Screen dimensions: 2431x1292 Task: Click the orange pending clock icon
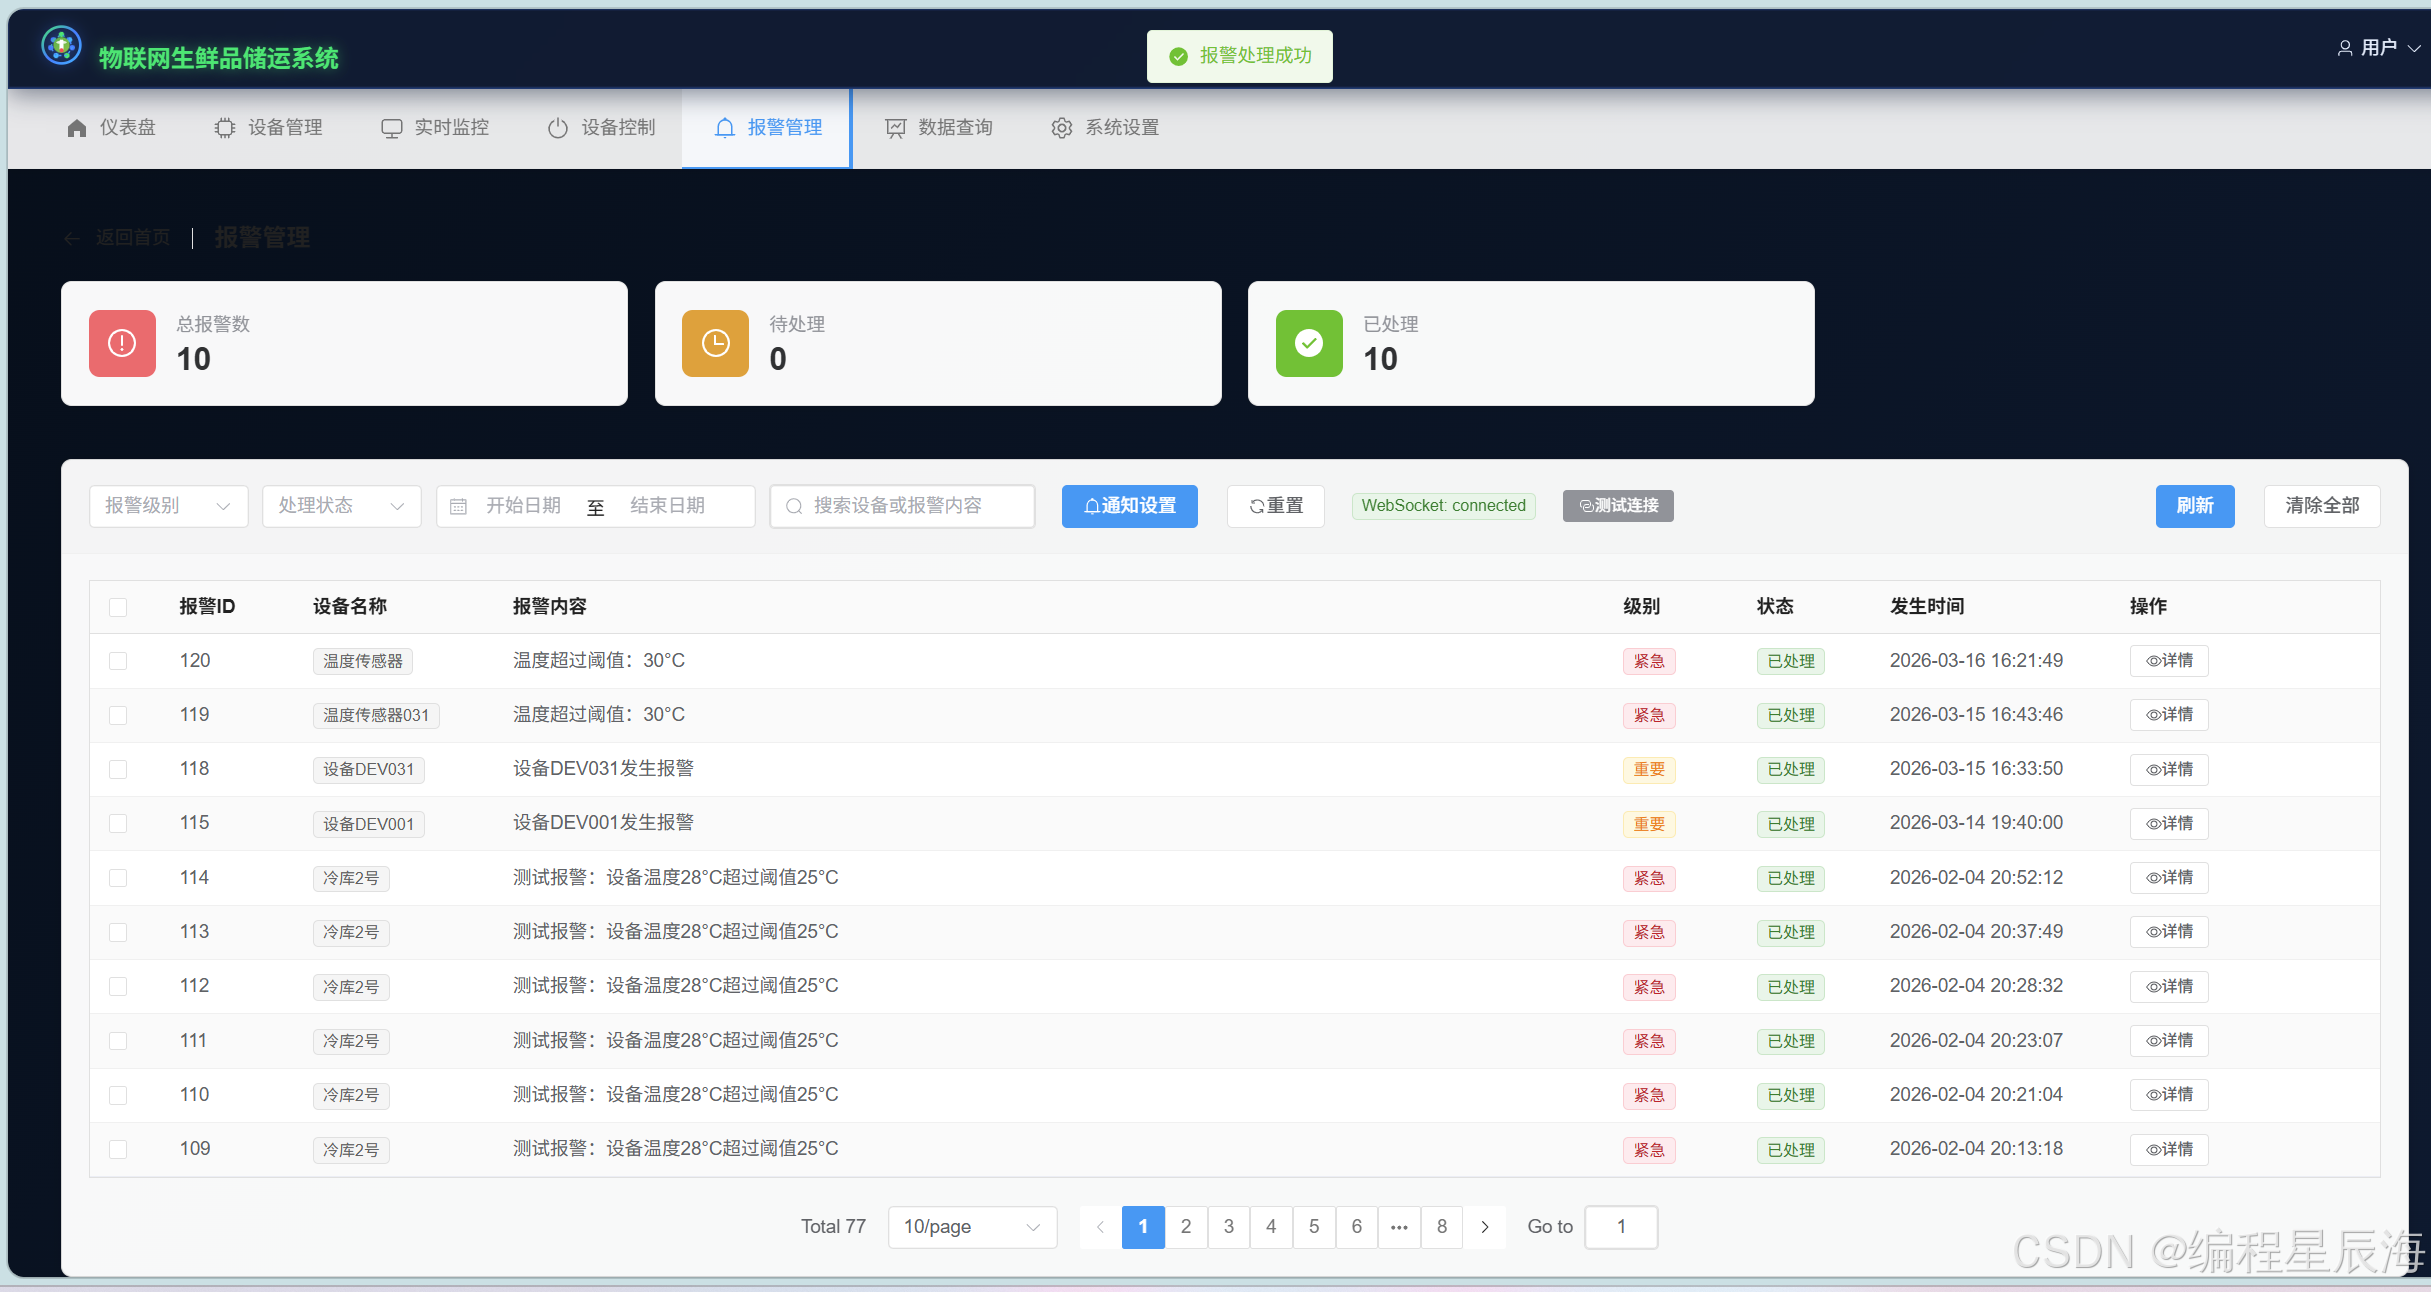point(715,343)
